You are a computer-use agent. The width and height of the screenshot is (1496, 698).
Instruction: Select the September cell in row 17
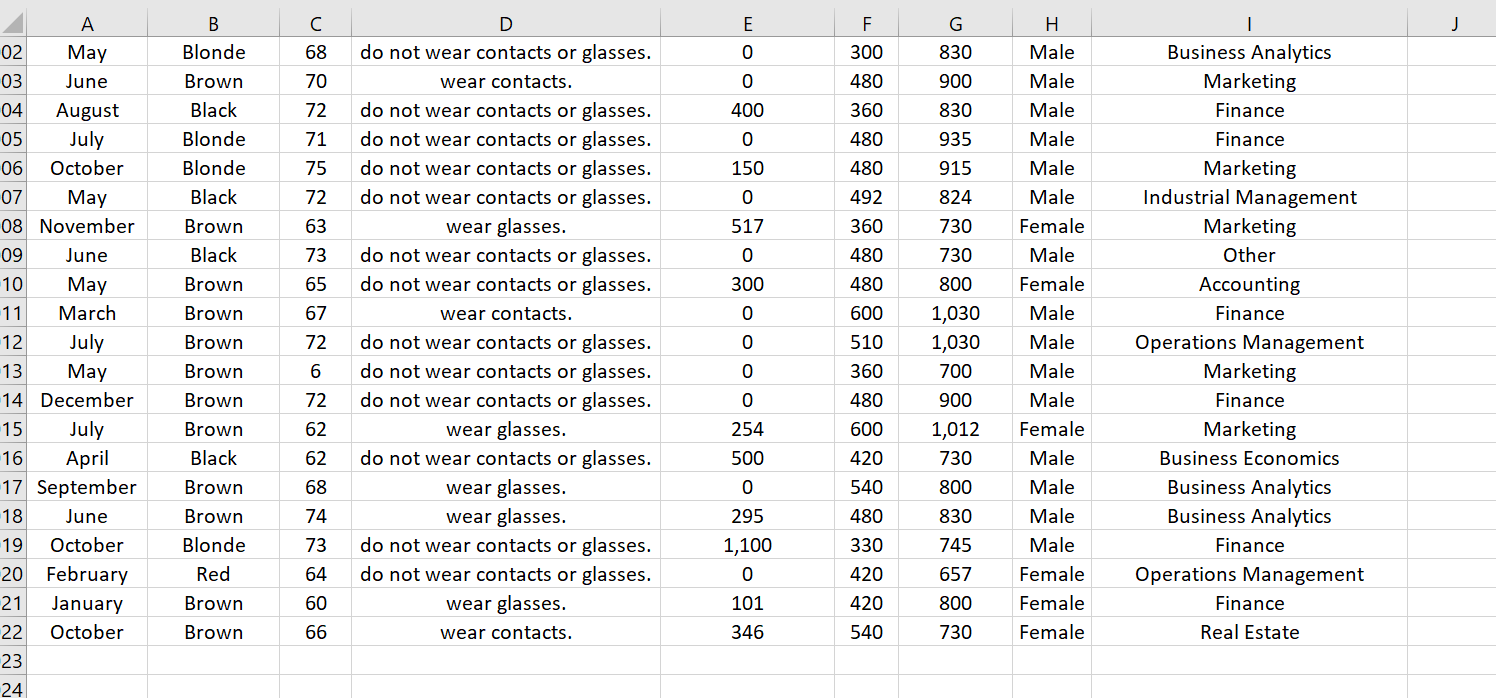point(87,487)
